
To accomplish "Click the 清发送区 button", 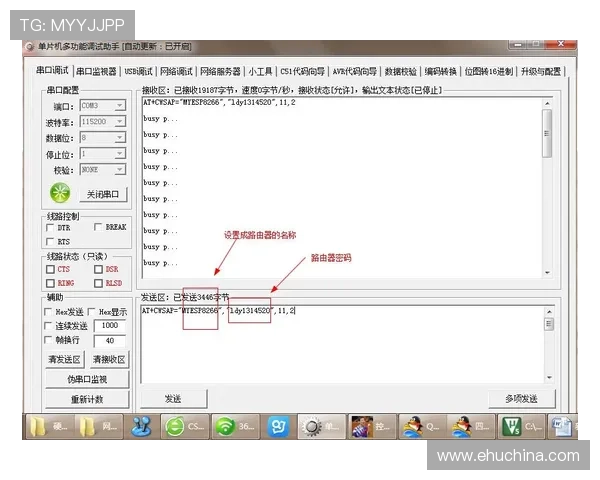I will [64, 359].
